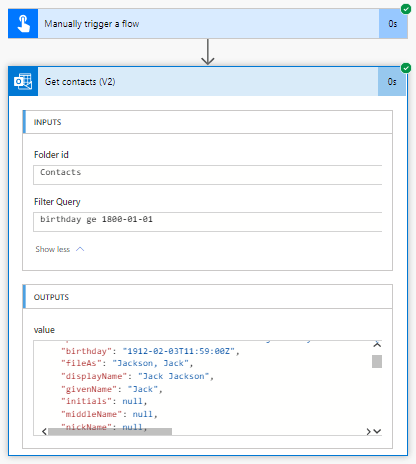Click the middleName null line
This screenshot has width=416, height=464.
click(x=109, y=414)
